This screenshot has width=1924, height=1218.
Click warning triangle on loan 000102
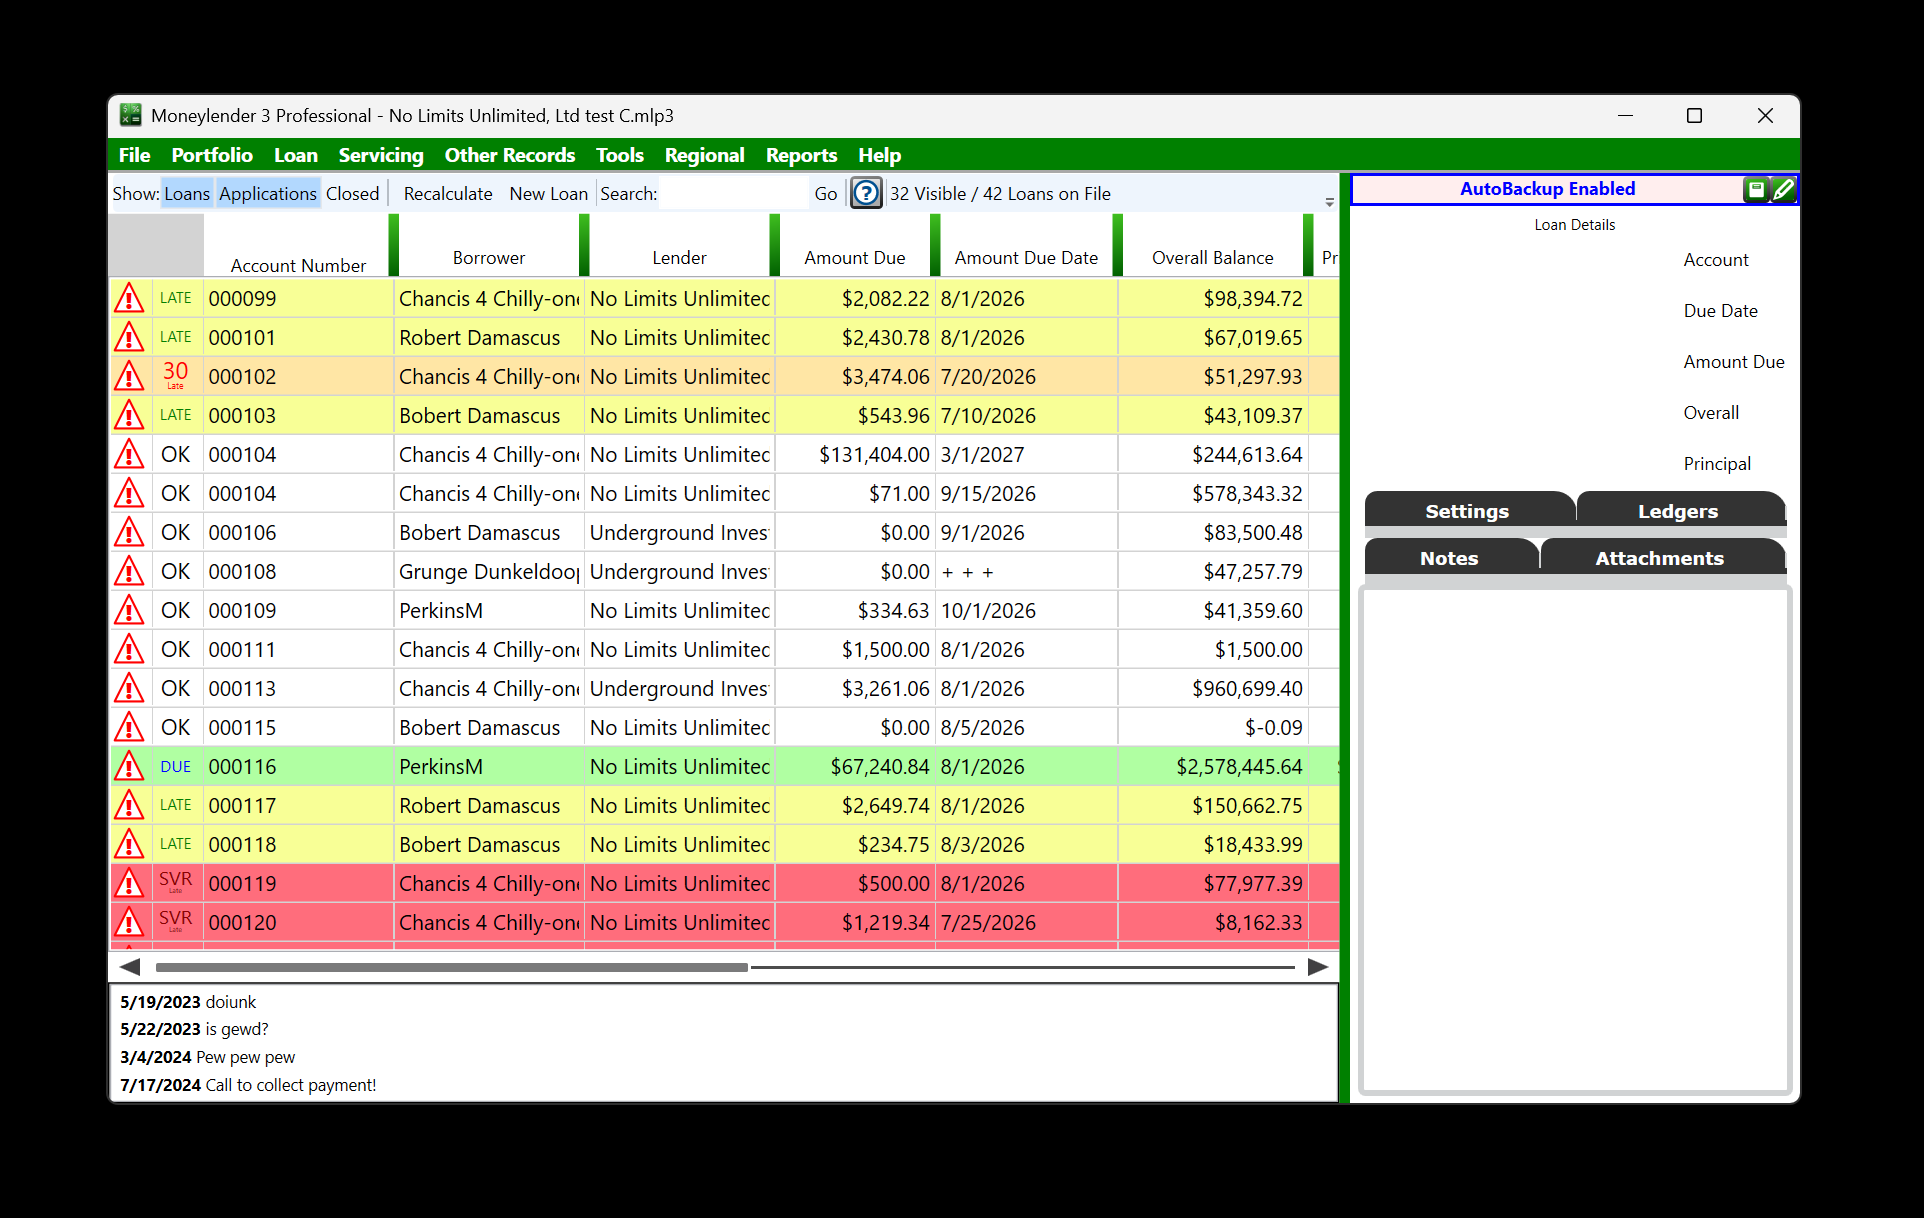pos(129,376)
